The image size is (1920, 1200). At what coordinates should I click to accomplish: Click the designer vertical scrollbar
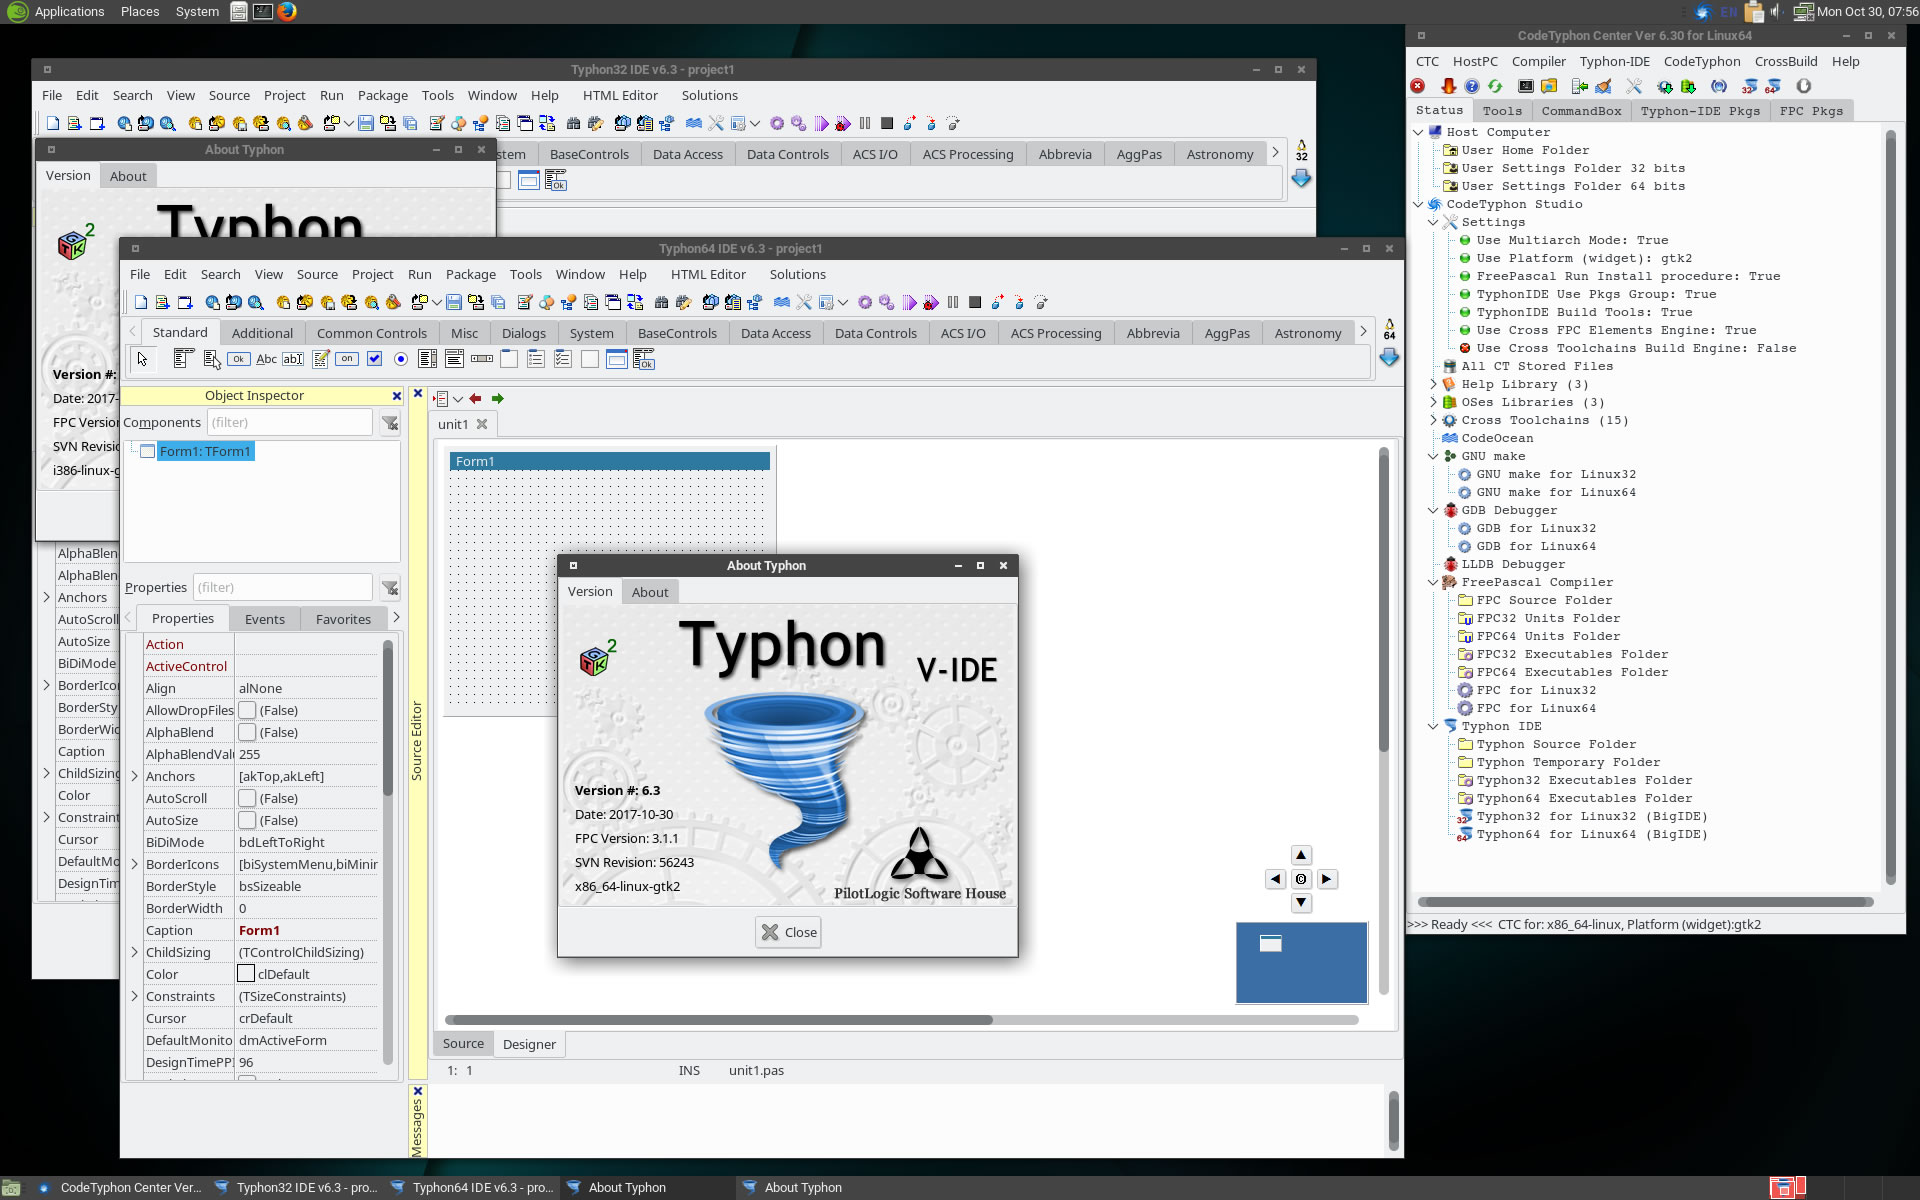1384,600
